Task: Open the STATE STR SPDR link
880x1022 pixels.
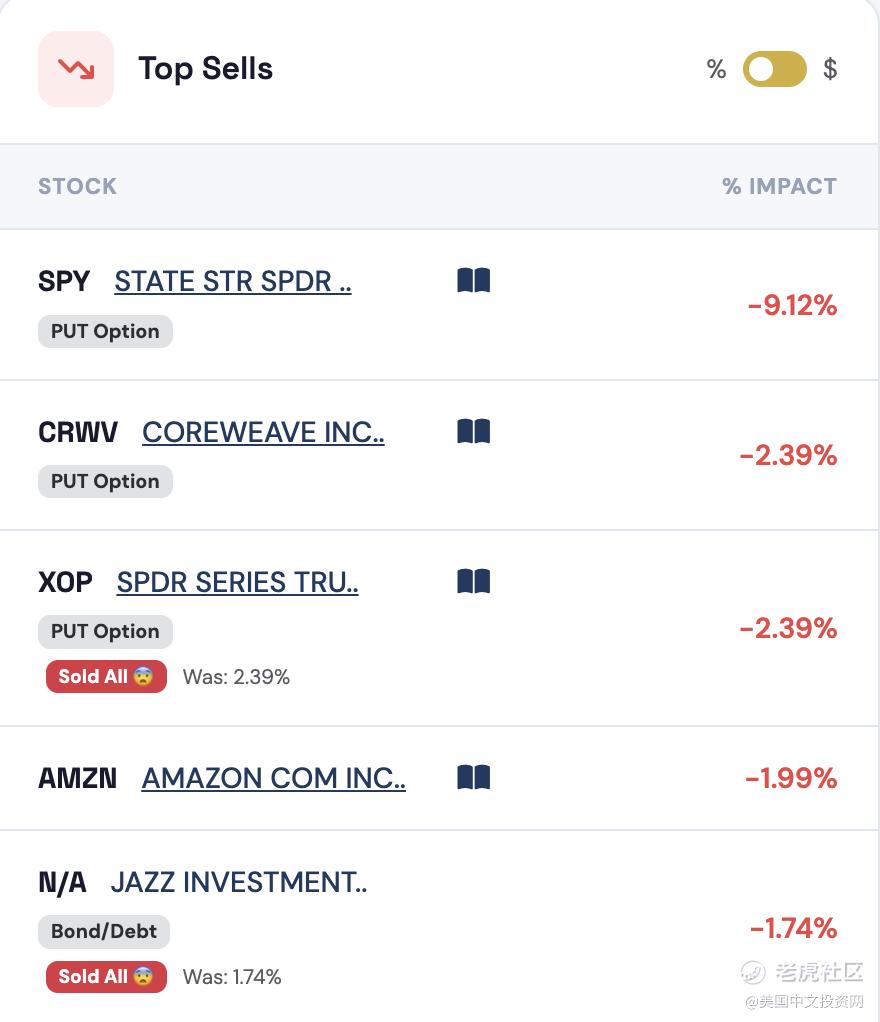Action: (233, 282)
